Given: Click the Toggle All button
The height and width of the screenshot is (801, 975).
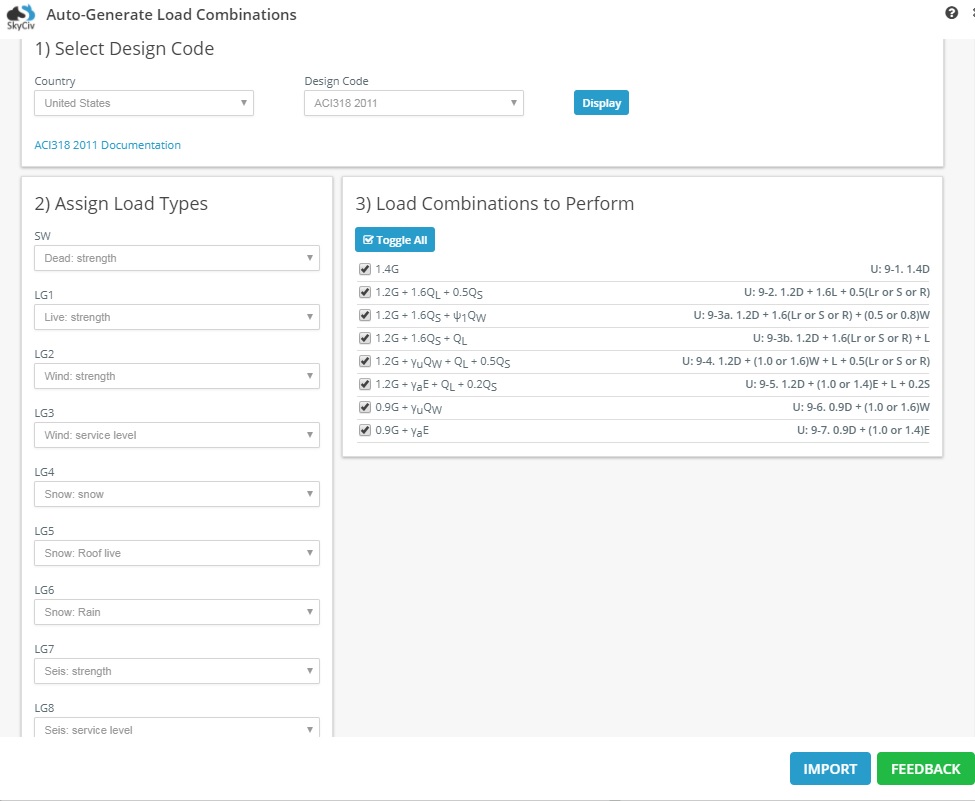Looking at the screenshot, I should click(395, 240).
